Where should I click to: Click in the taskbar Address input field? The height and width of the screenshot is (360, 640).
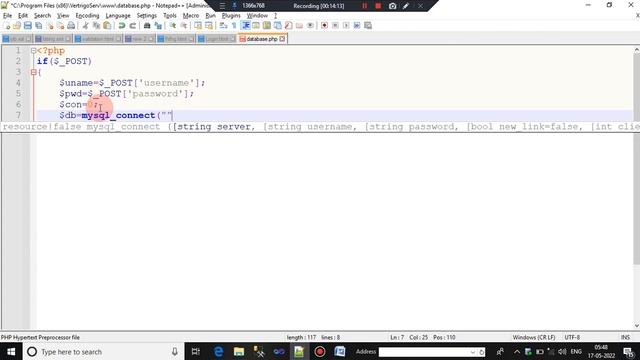[x=424, y=352]
